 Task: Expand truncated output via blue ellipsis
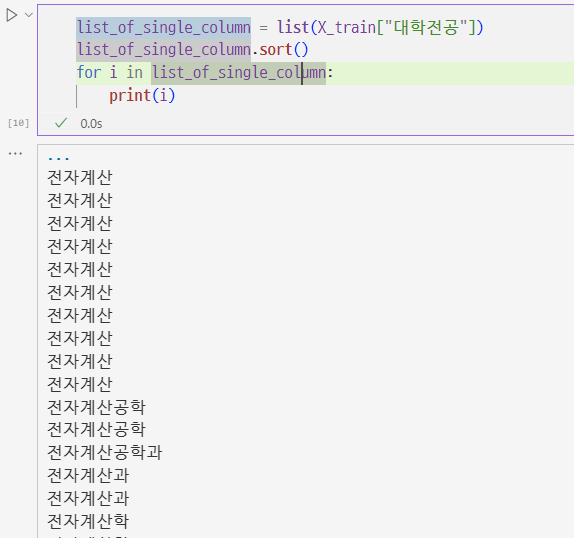coord(59,158)
